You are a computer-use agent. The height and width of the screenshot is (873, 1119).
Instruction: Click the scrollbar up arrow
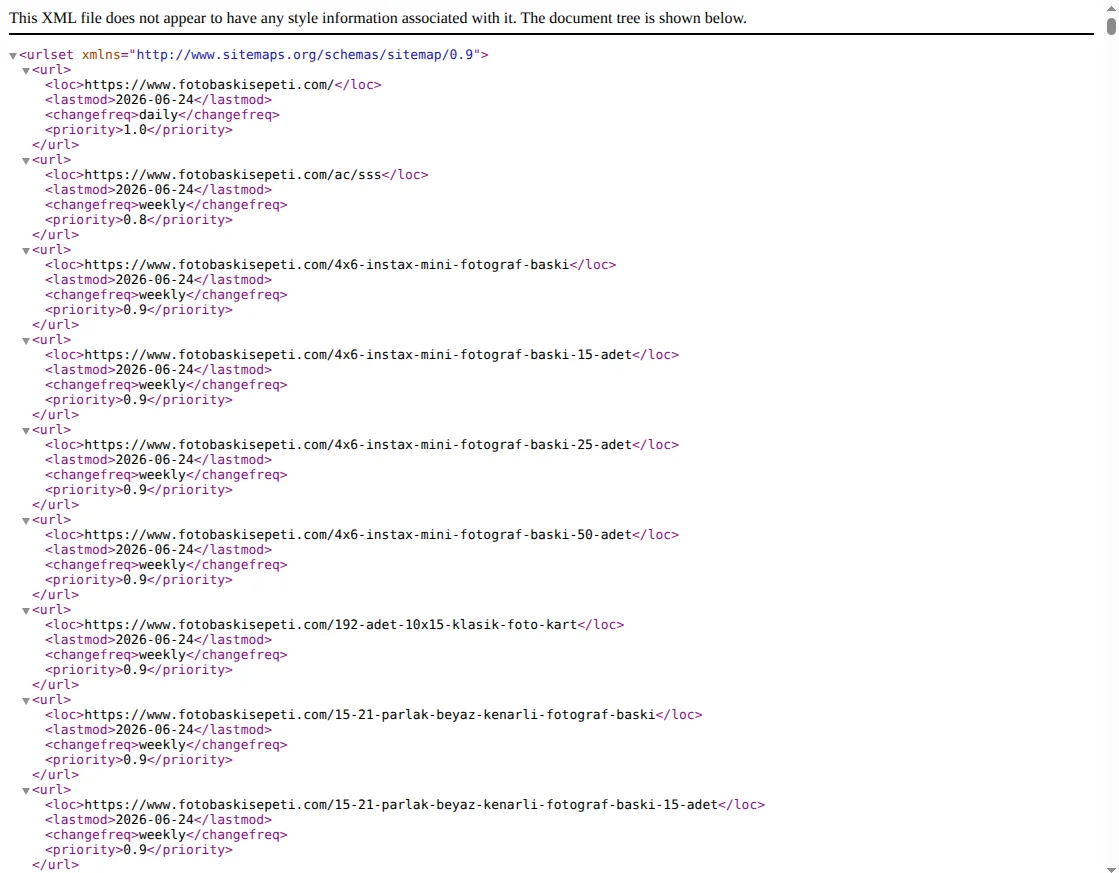tap(1111, 8)
